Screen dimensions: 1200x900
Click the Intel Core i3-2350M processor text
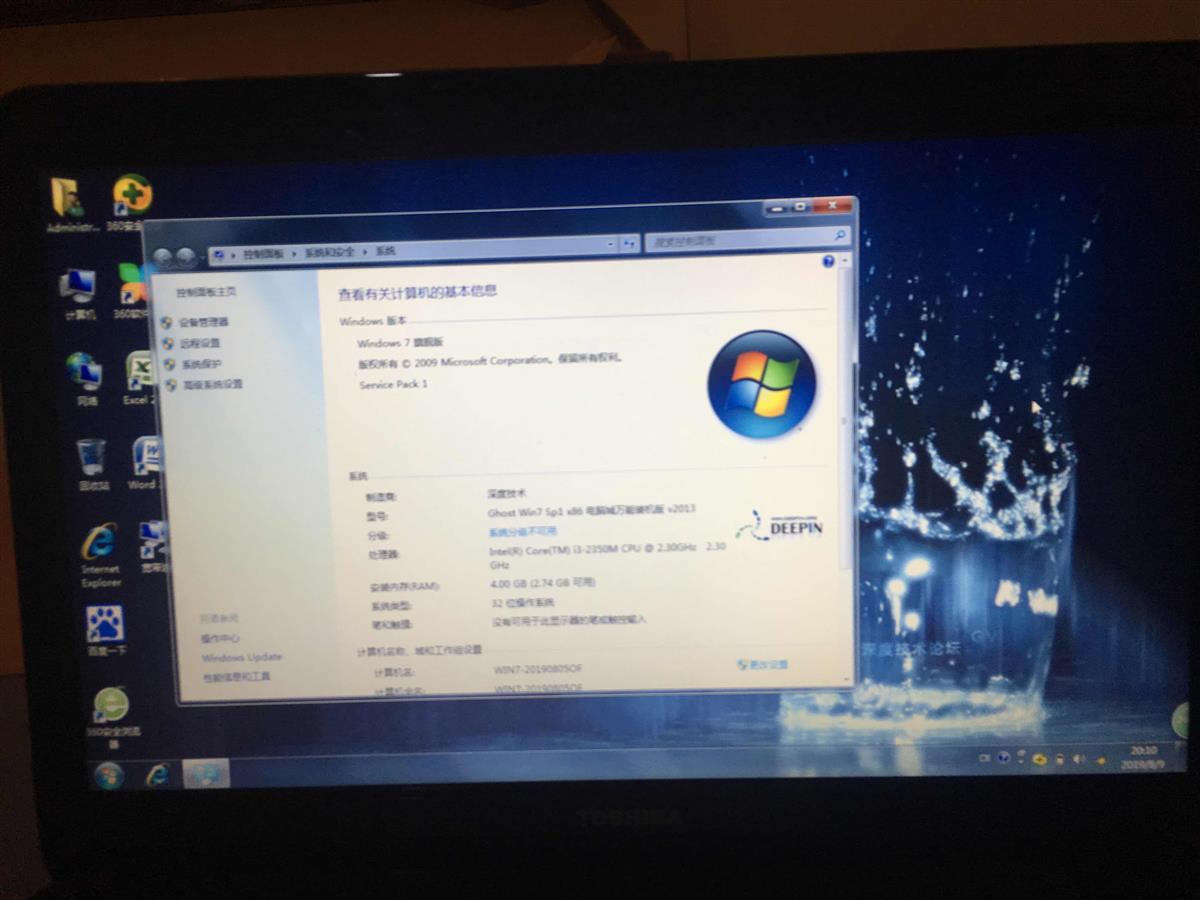(x=607, y=556)
